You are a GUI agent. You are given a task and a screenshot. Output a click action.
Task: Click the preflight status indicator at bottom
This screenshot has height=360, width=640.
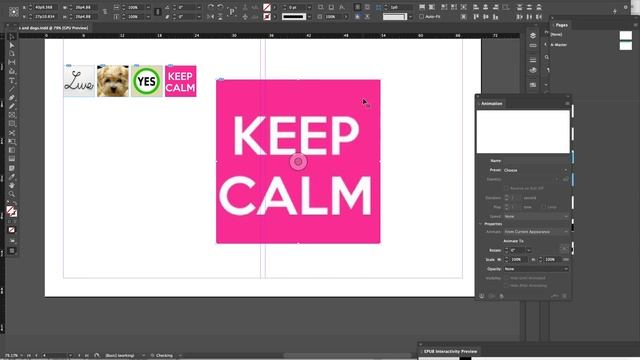(x=162, y=356)
